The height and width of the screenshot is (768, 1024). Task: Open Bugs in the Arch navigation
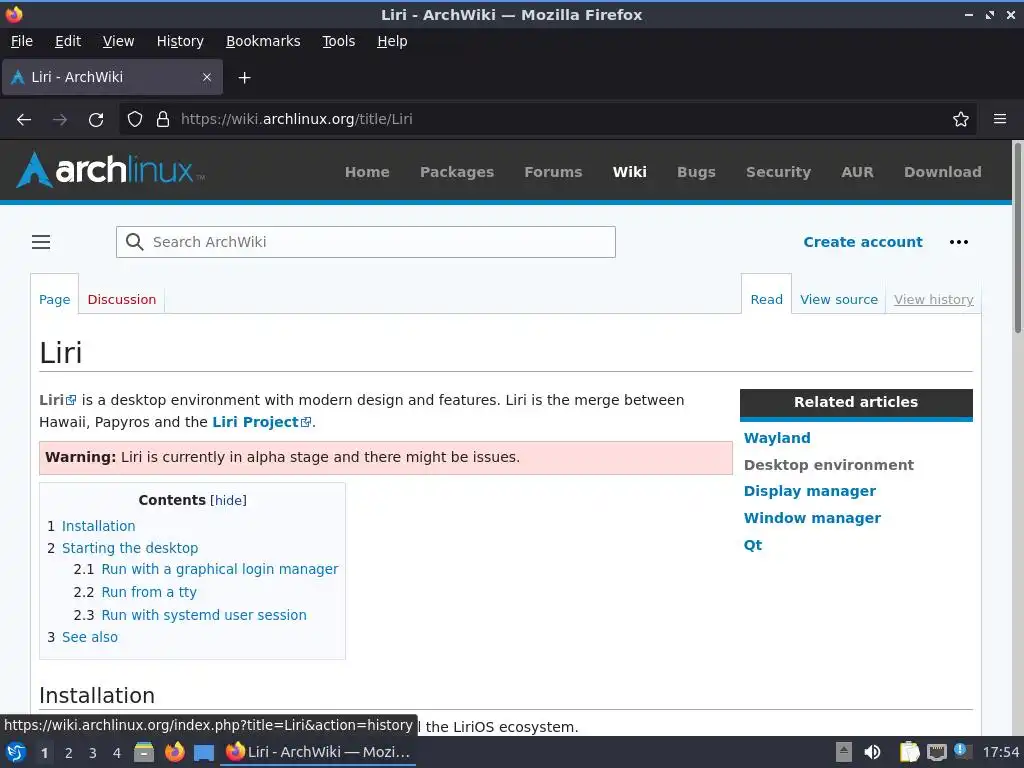[x=696, y=172]
